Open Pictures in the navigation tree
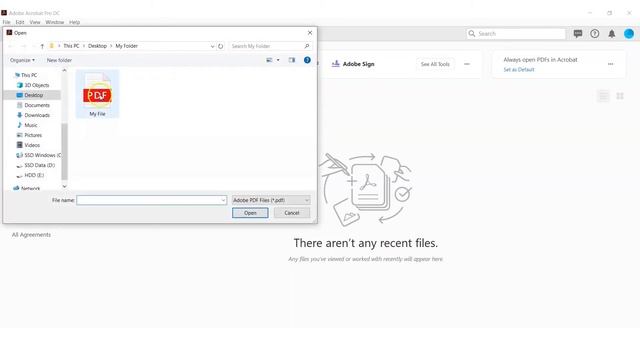Screen dimensions: 640x360 [33, 135]
